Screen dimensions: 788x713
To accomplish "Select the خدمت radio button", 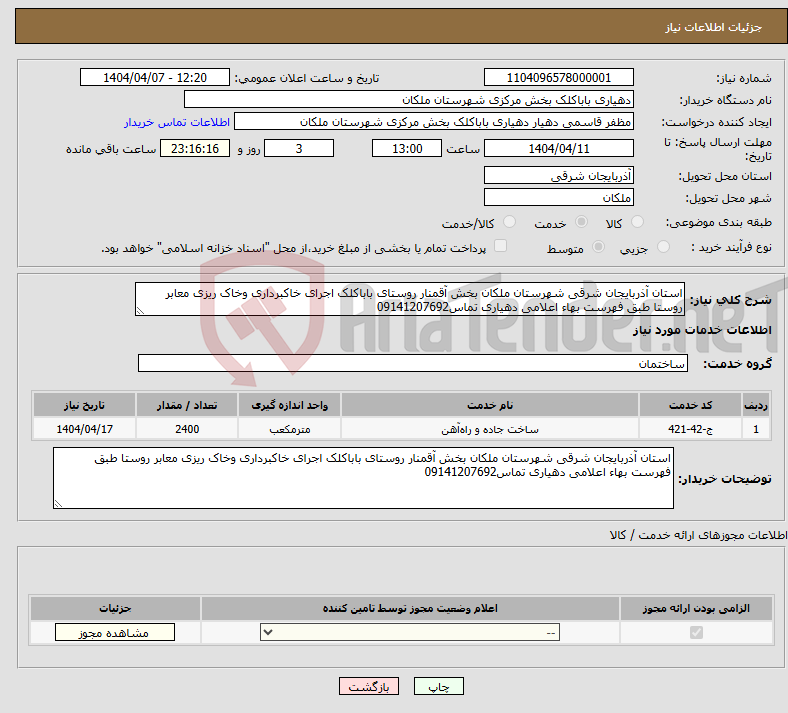I will pos(581,222).
